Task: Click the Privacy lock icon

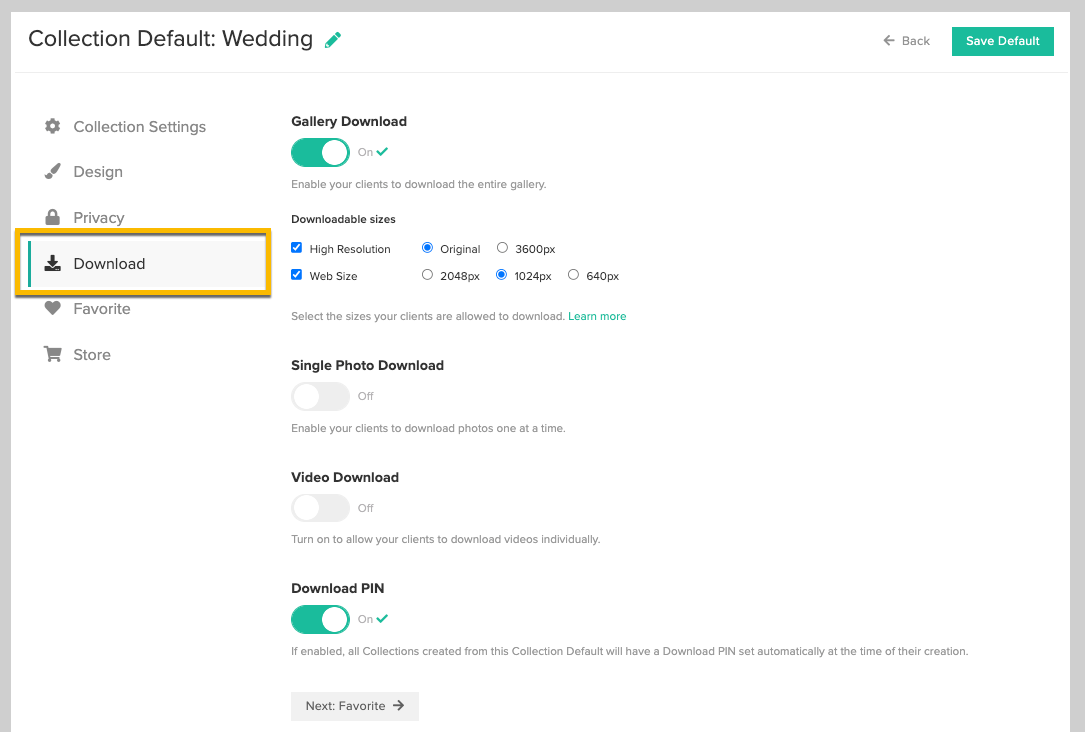Action: click(53, 217)
